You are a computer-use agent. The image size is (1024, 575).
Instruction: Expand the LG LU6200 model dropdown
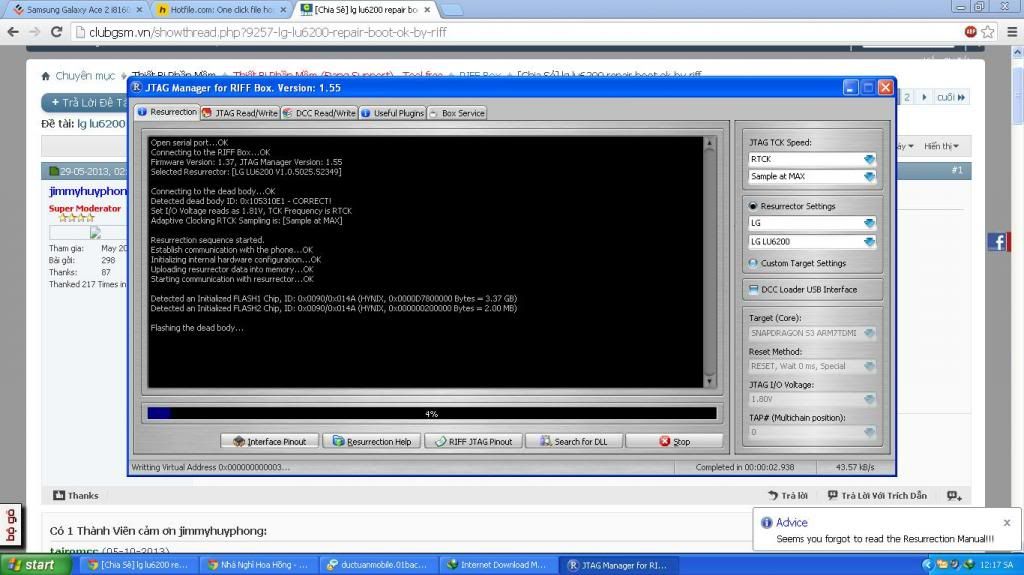tap(869, 242)
